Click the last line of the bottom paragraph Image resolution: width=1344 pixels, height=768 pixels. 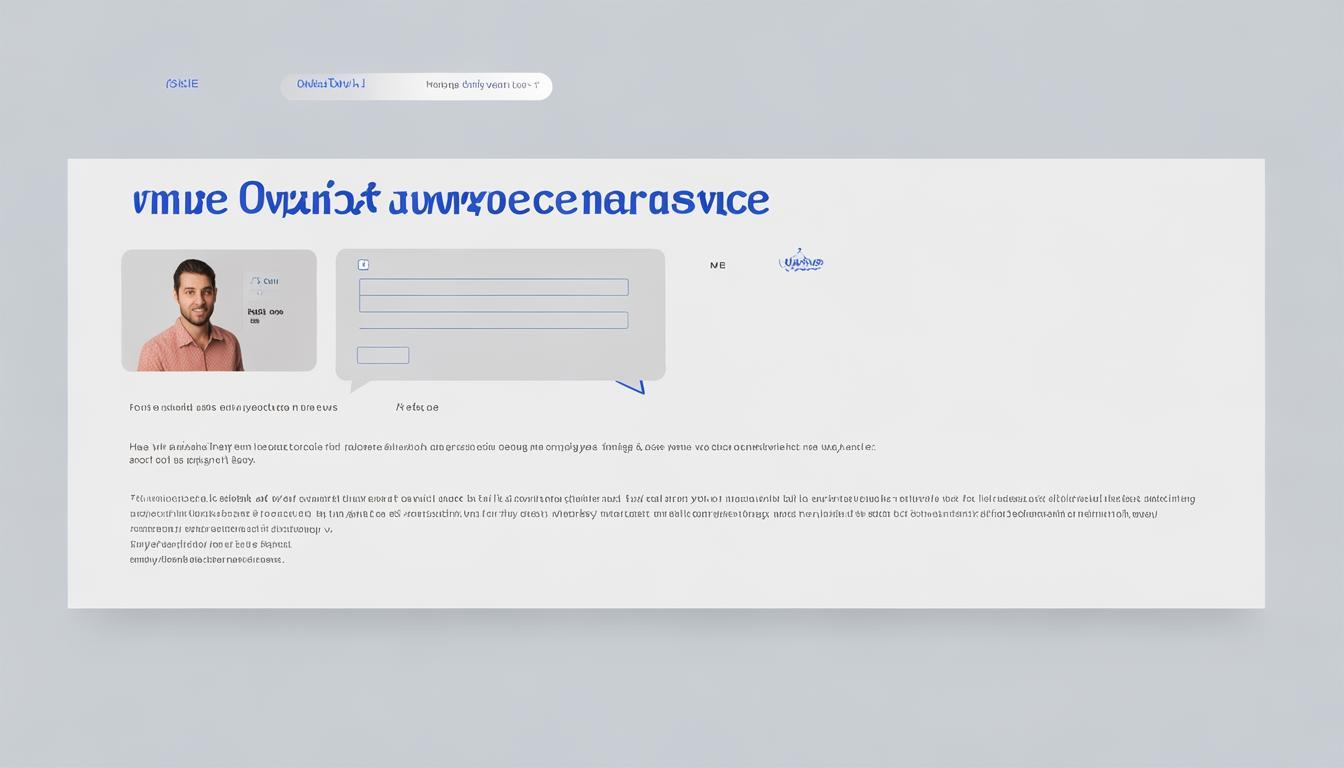[207, 560]
